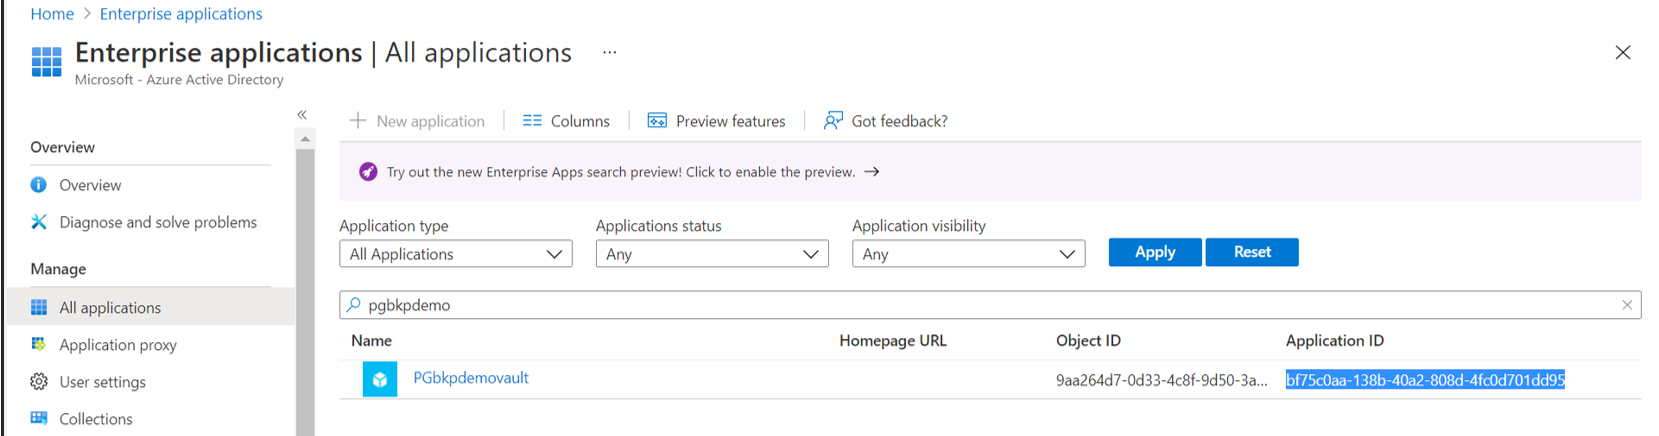
Task: Click Got feedback in the toolbar
Action: (885, 121)
